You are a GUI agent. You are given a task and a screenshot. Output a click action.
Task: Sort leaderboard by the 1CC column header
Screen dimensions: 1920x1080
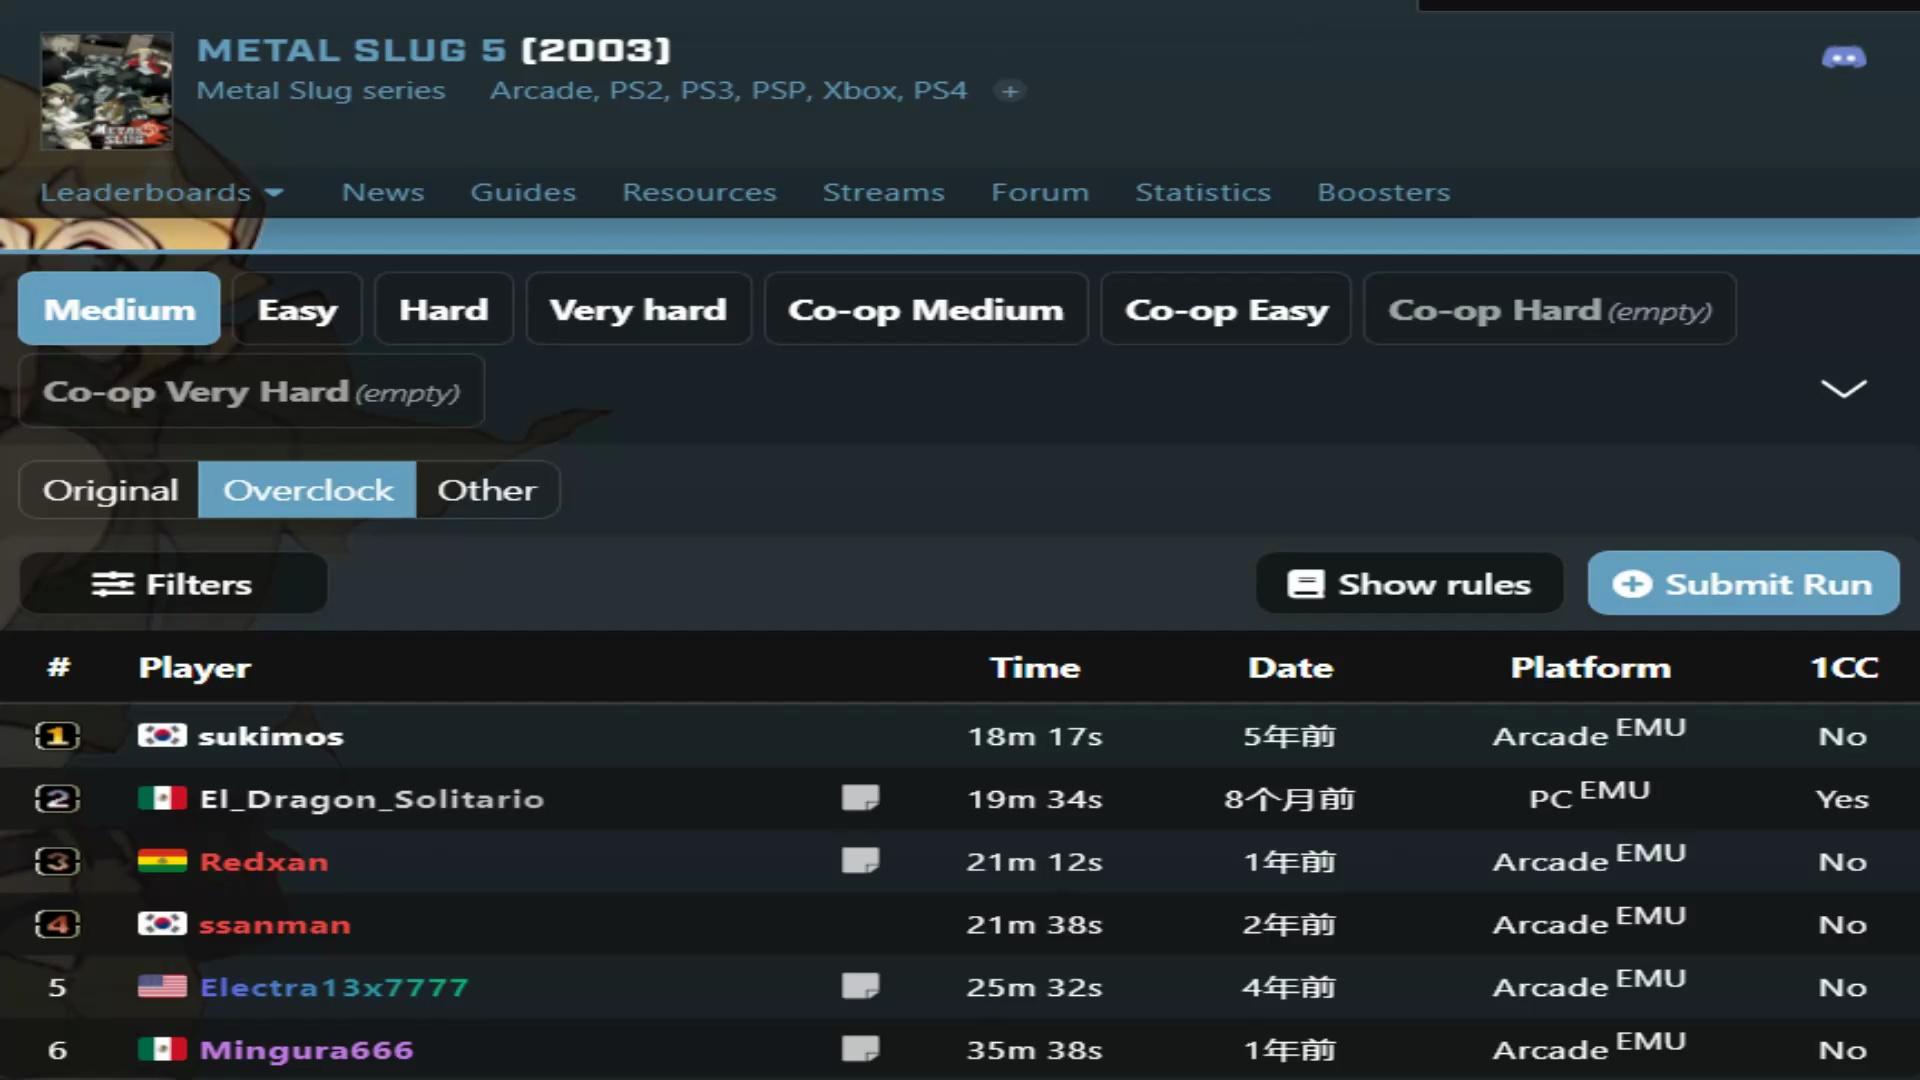[x=1844, y=667]
